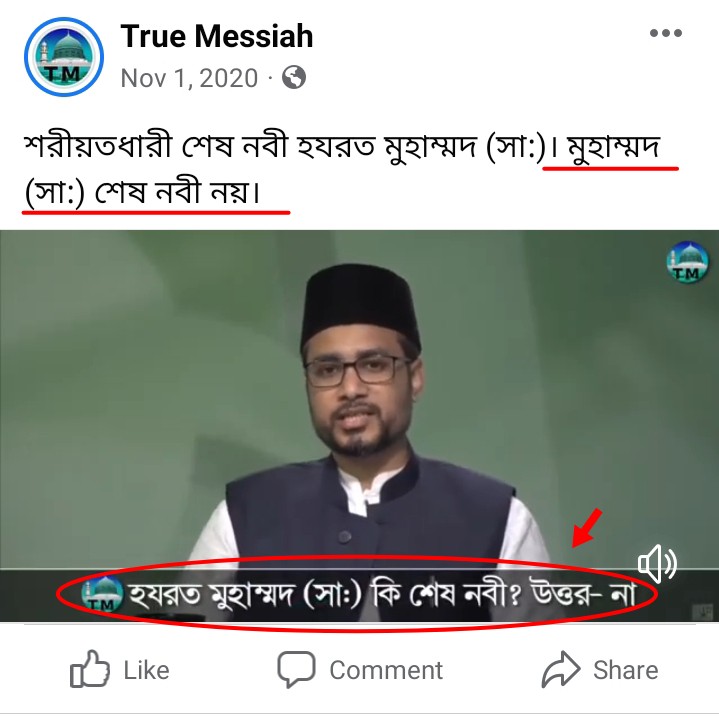This screenshot has width=719, height=723.
Task: Click the globe public audience icon
Action: tap(294, 77)
